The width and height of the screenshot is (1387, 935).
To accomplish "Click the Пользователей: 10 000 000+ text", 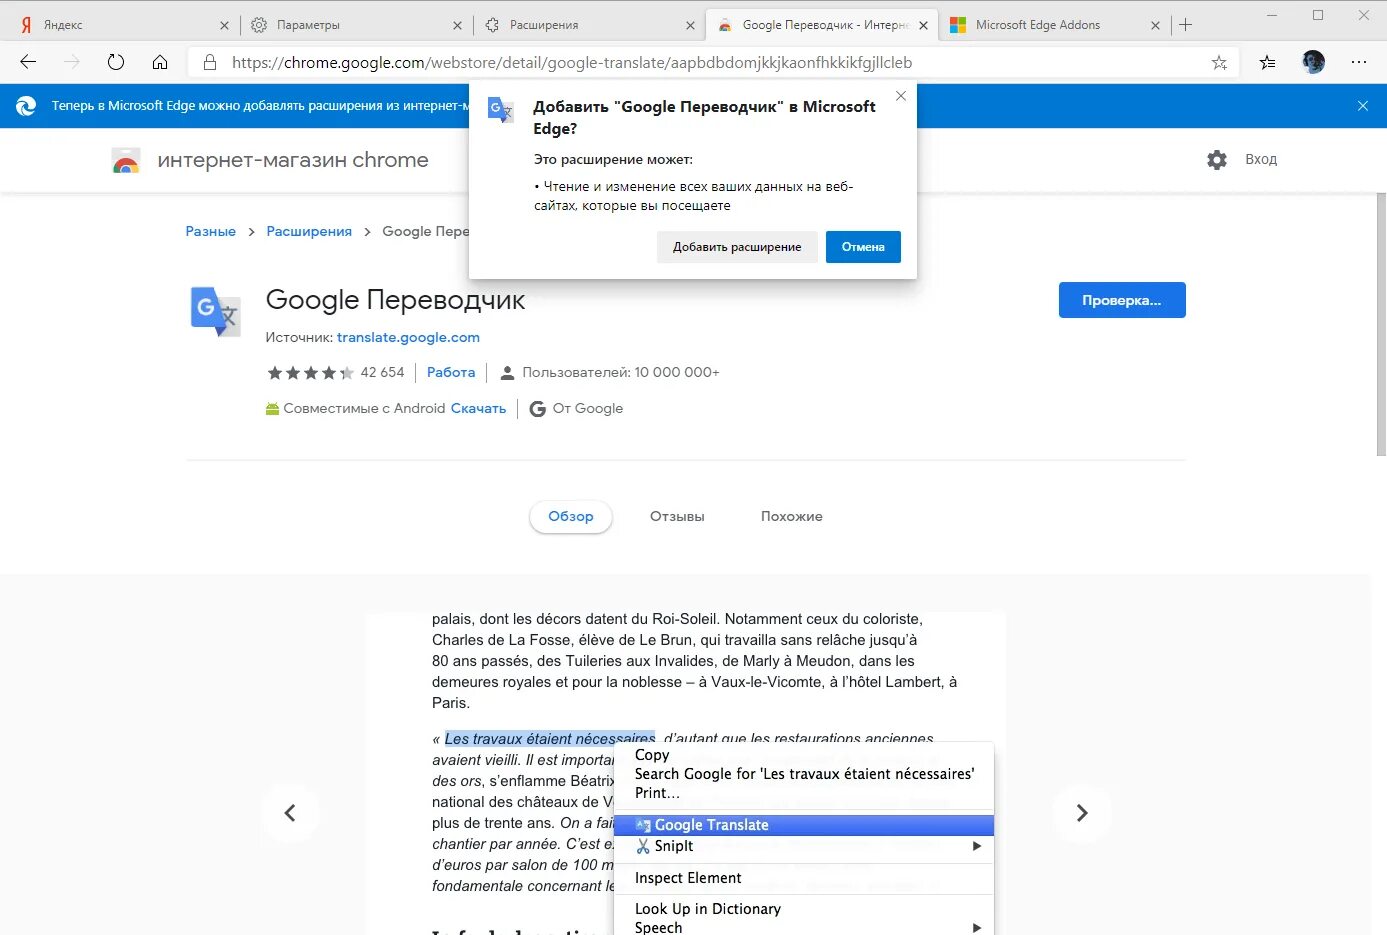I will [621, 373].
